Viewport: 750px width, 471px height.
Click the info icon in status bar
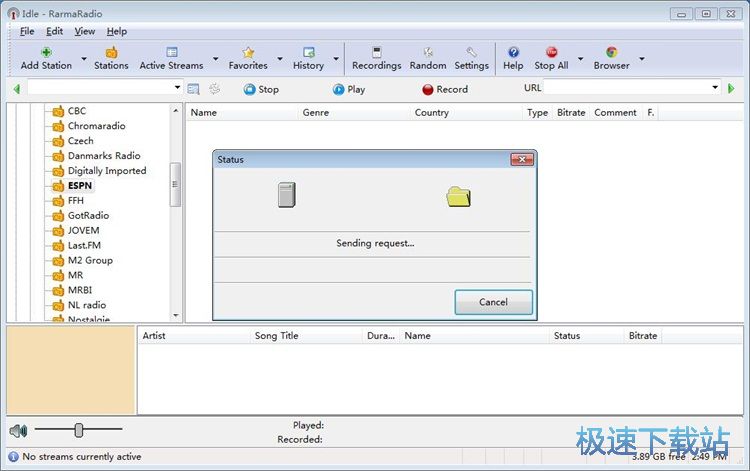click(13, 457)
